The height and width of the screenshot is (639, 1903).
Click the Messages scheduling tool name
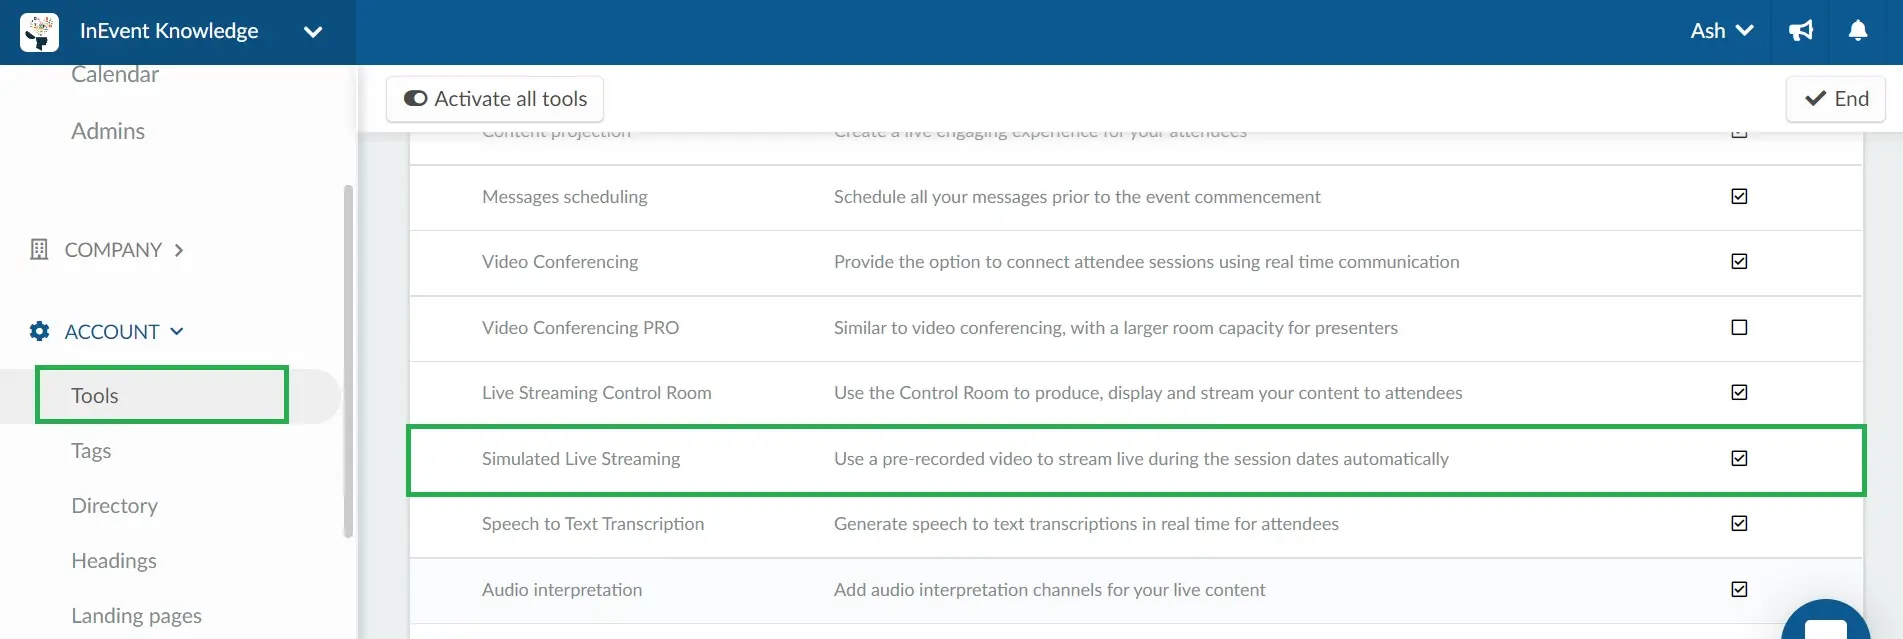point(565,197)
